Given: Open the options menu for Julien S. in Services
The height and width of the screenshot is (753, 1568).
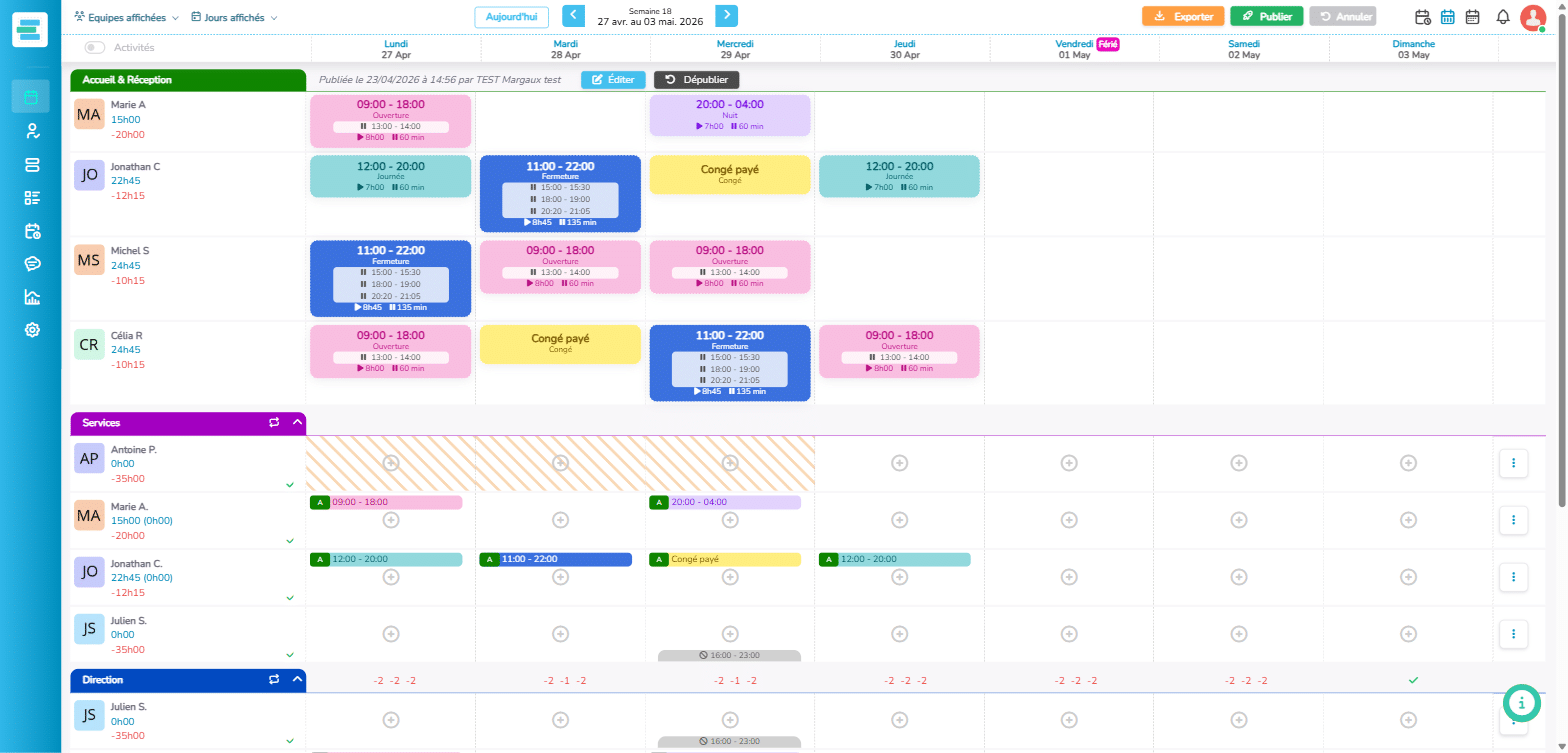Looking at the screenshot, I should (x=1513, y=634).
